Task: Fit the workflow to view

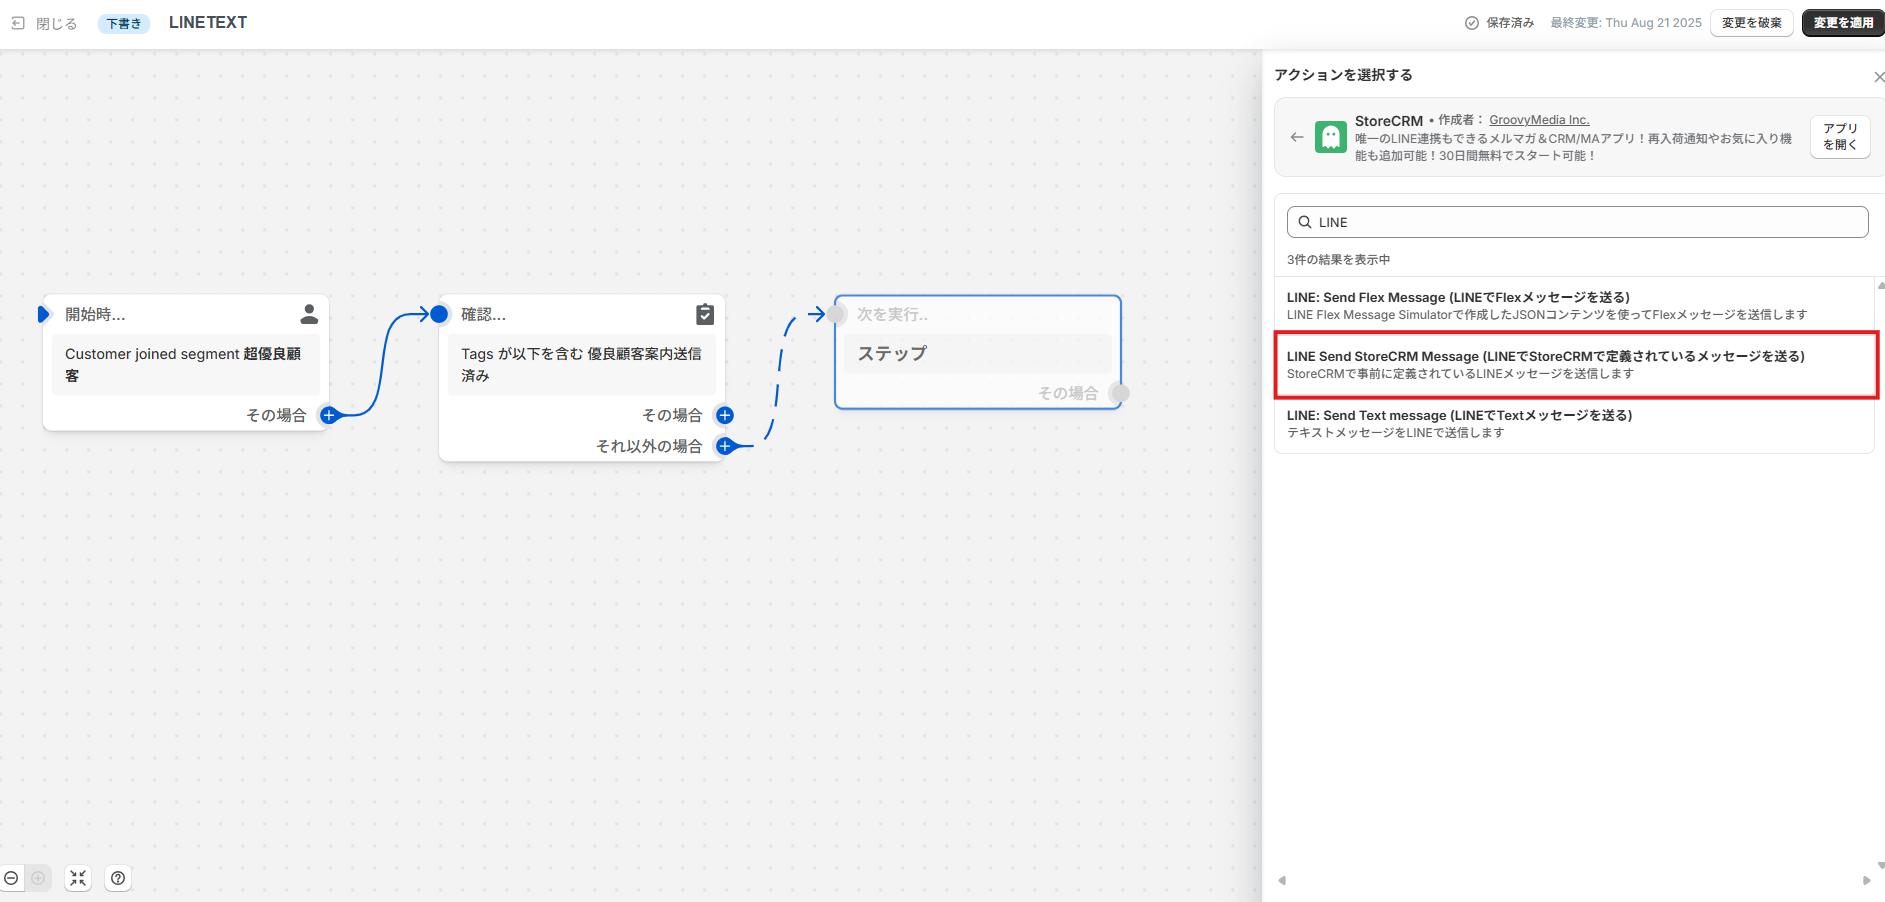Action: coord(78,878)
